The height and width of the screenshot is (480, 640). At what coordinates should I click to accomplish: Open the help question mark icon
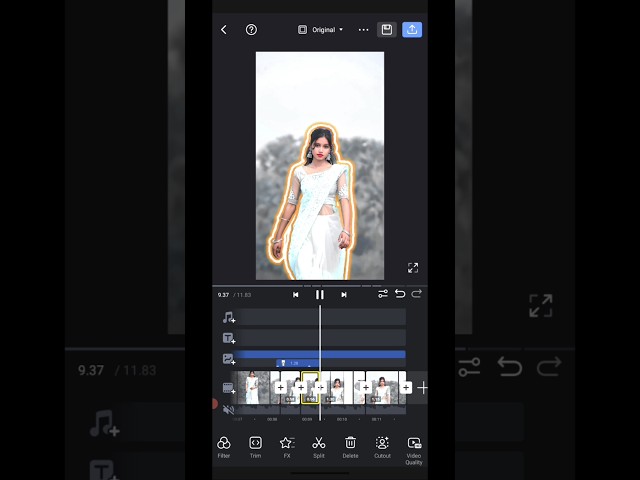point(251,29)
